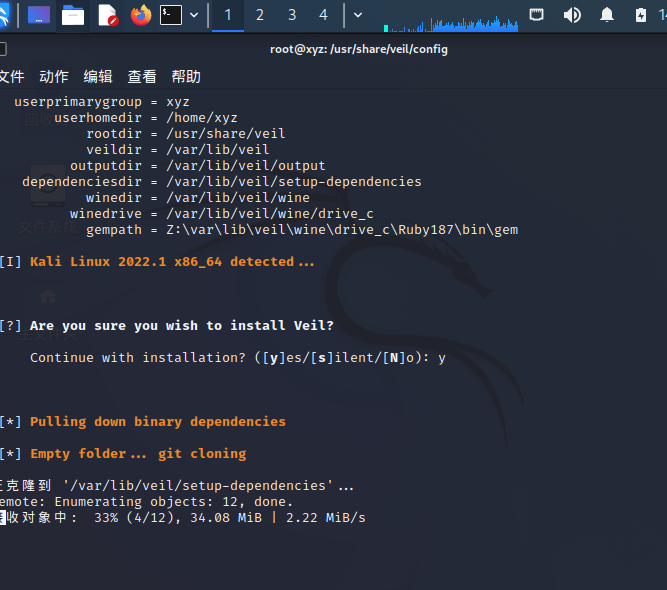Open the 查看 (View) terminal menu
The image size is (667, 590).
pyautogui.click(x=142, y=77)
